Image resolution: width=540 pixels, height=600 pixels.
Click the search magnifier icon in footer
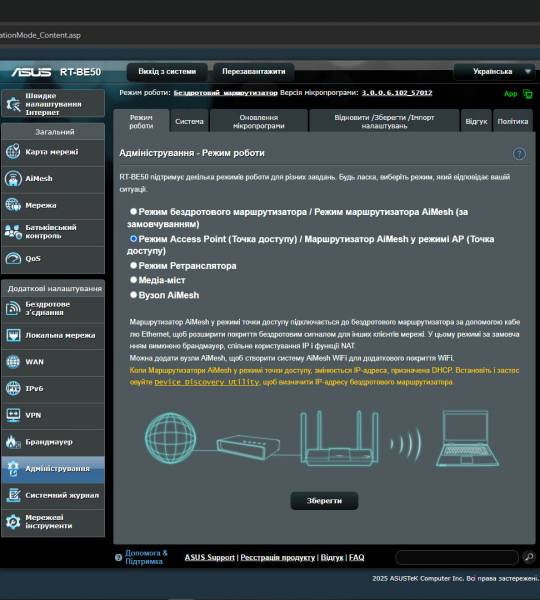529,557
